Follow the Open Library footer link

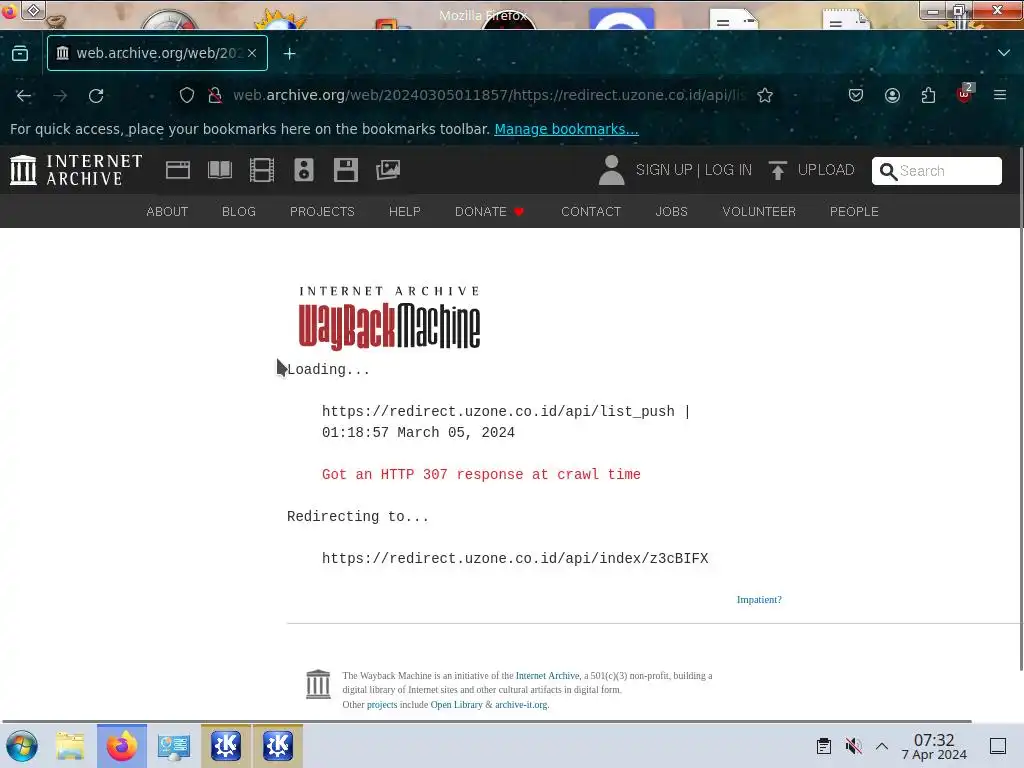456,705
